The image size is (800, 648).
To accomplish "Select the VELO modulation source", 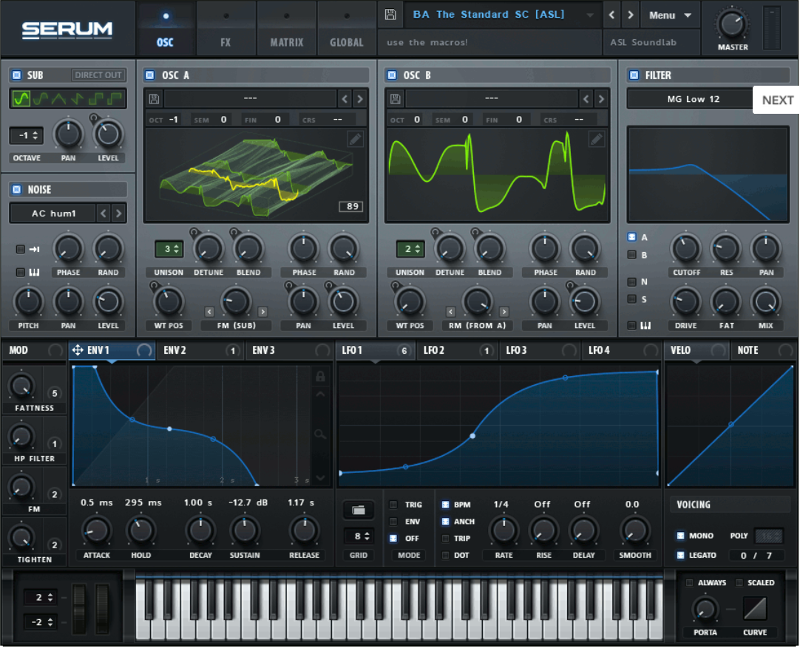I will point(697,351).
